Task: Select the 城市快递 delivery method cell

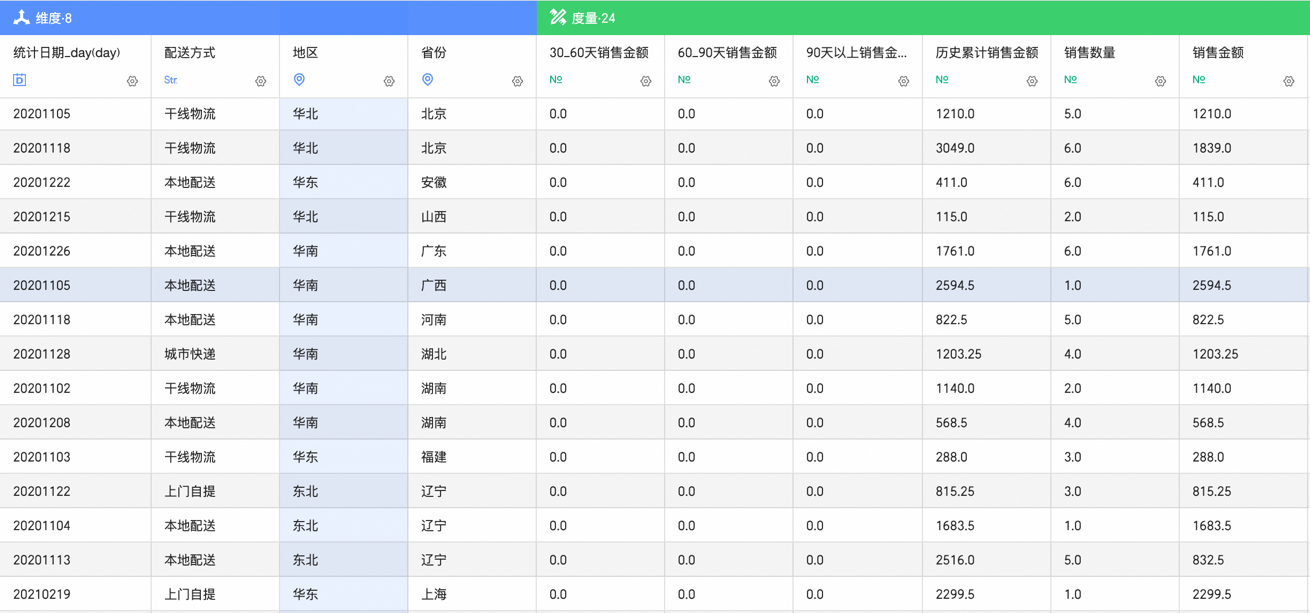Action: click(x=215, y=354)
